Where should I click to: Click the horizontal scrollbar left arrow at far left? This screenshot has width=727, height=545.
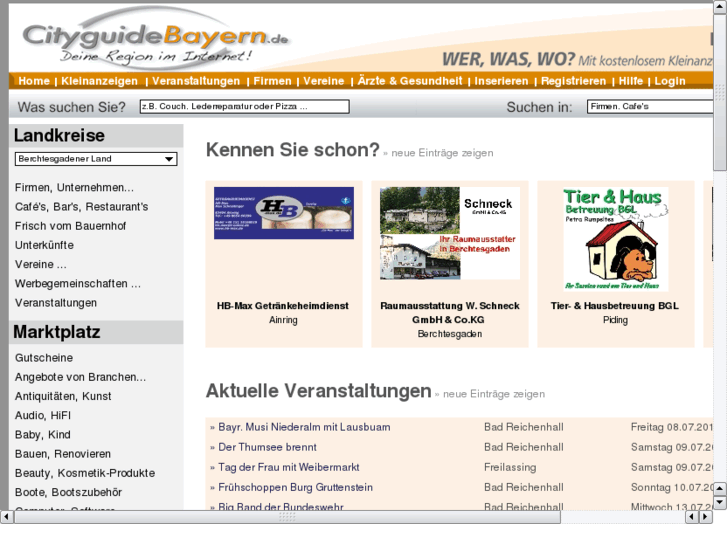pyautogui.click(x=6, y=516)
